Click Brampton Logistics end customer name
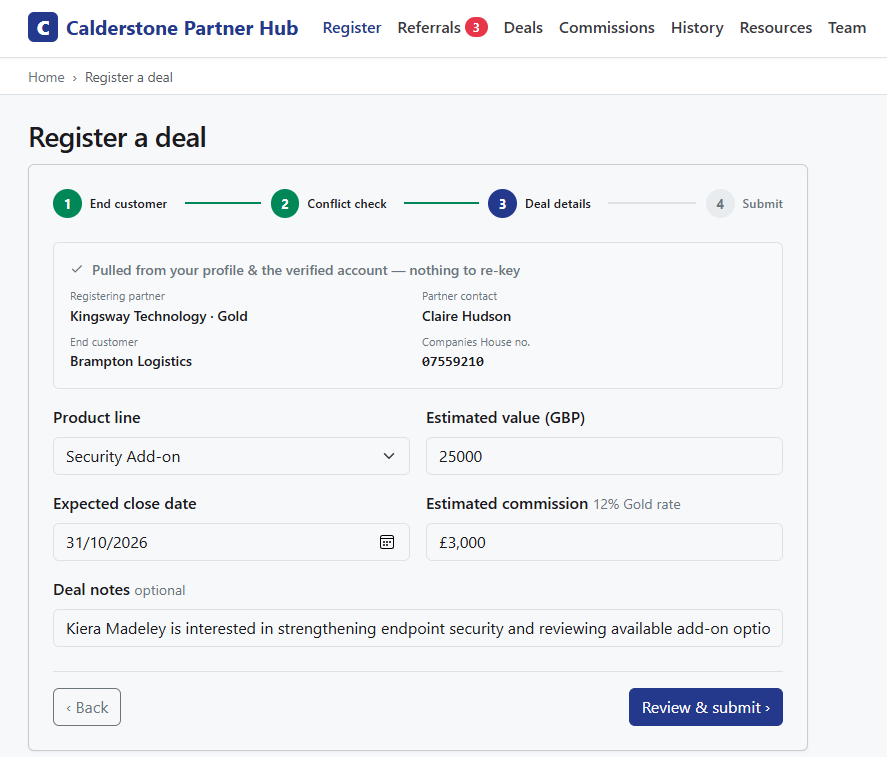 coord(131,362)
